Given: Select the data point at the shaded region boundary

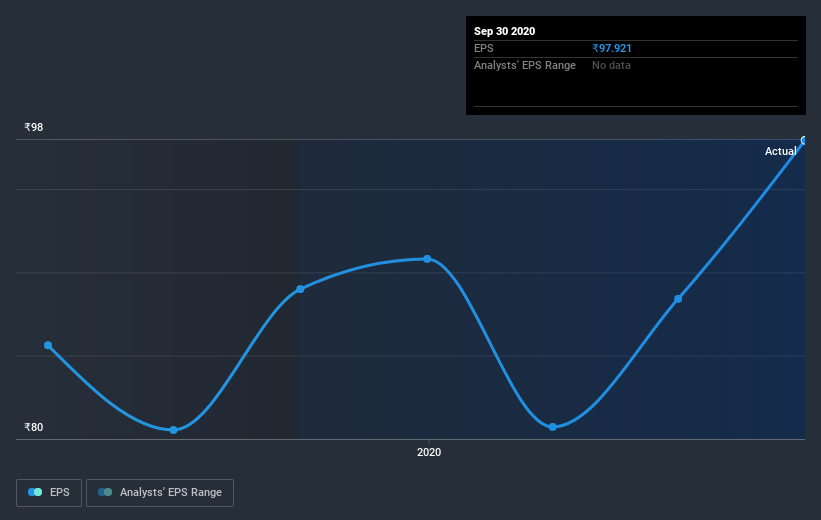Looking at the screenshot, I should [x=300, y=289].
